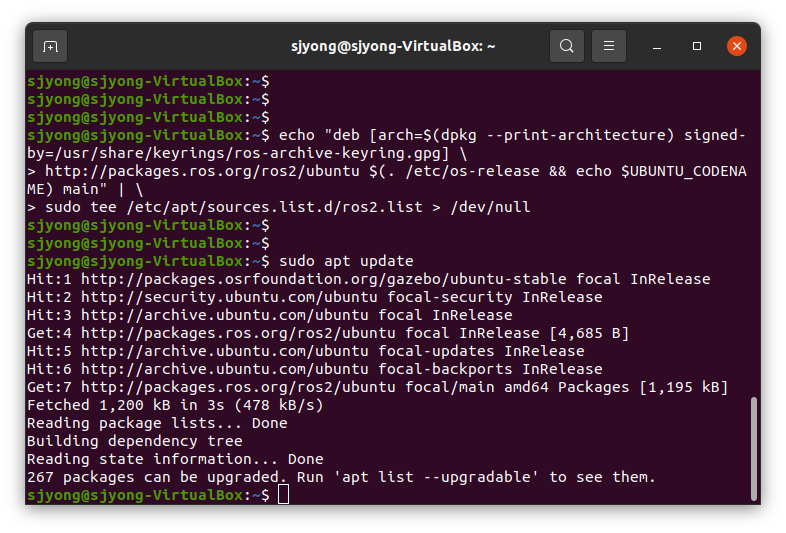
Task: Click the Hit:5 focal-updates line
Action: pos(306,351)
